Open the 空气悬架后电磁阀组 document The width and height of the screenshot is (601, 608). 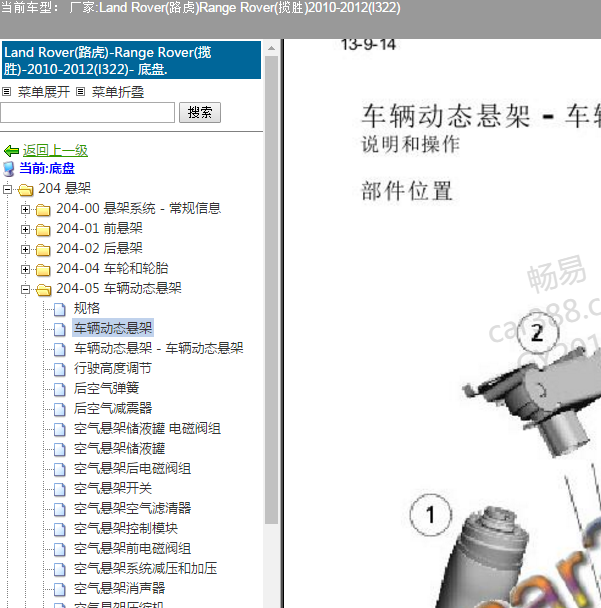pyautogui.click(x=132, y=468)
